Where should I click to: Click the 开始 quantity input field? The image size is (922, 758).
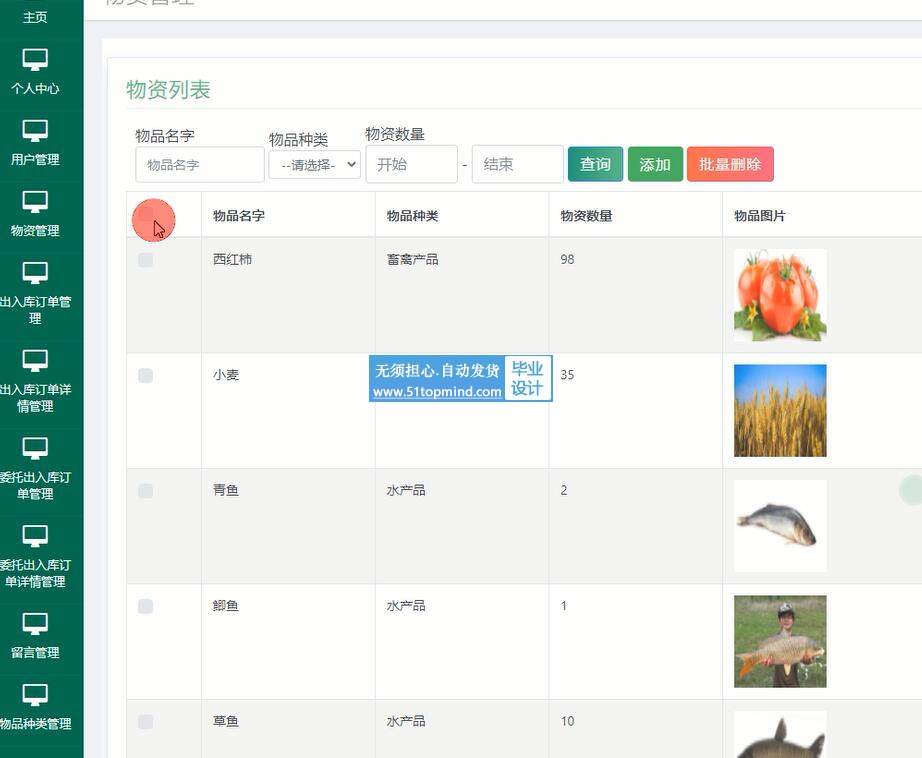tap(412, 164)
